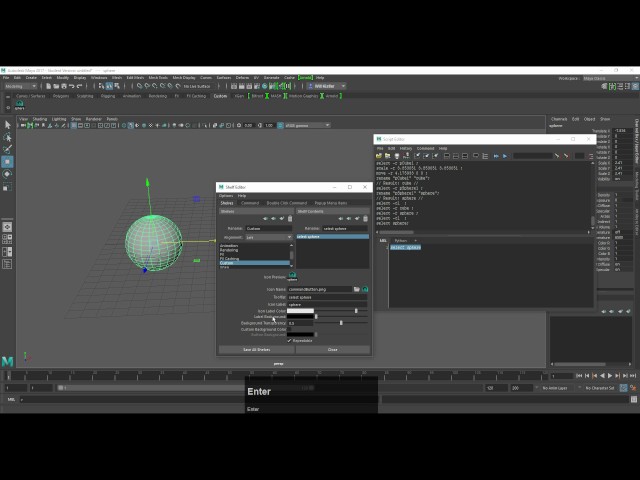The height and width of the screenshot is (480, 640).
Task: Click single perspective layout icon in left panel
Action: (x=7, y=227)
